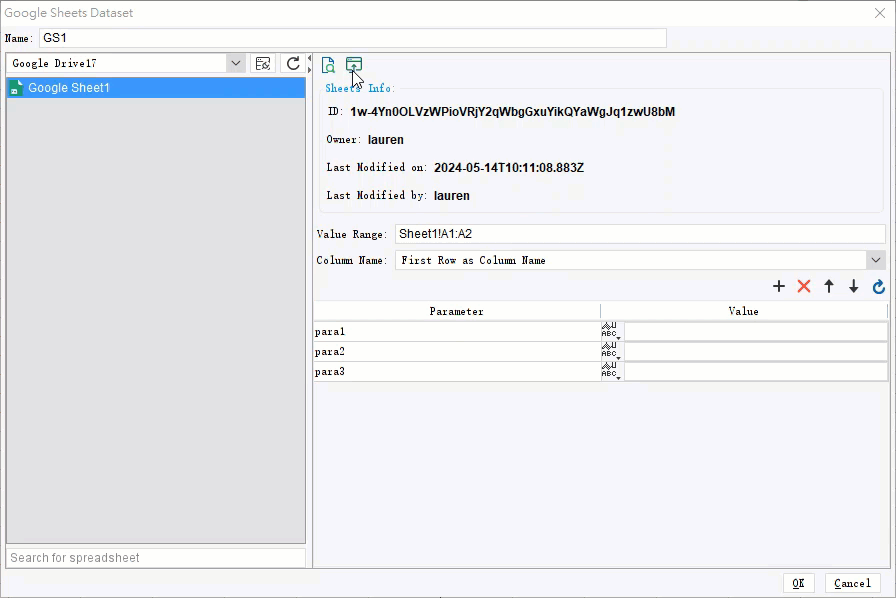Click the preview dataset icon

click(329, 65)
